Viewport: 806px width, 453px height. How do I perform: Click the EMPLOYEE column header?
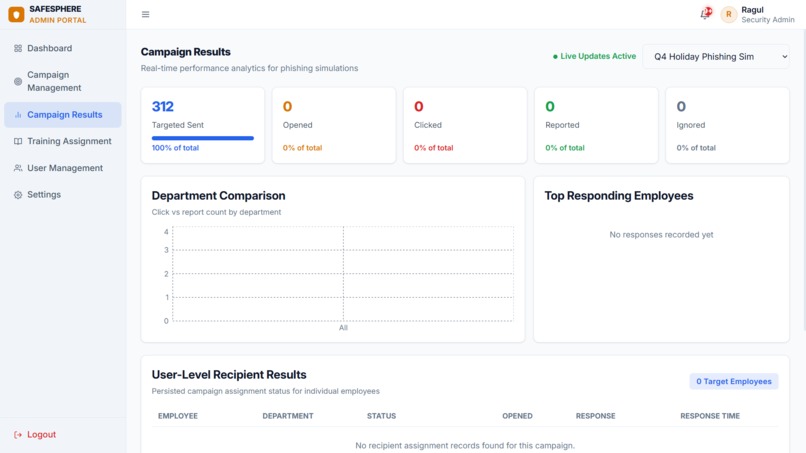click(178, 416)
